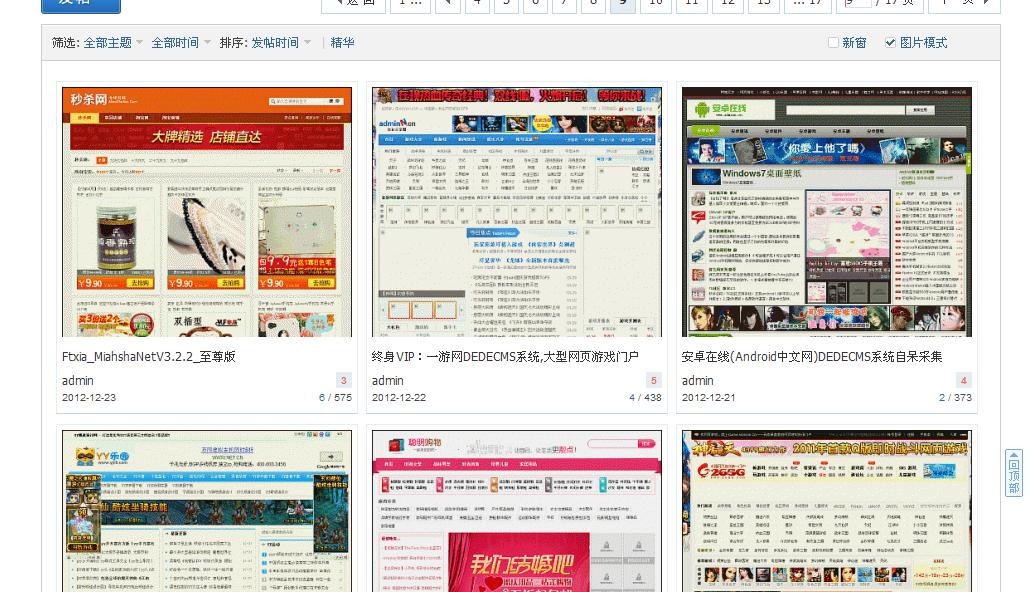
Task: Open the 发帖时间 sort order dropdown
Action: pos(281,43)
